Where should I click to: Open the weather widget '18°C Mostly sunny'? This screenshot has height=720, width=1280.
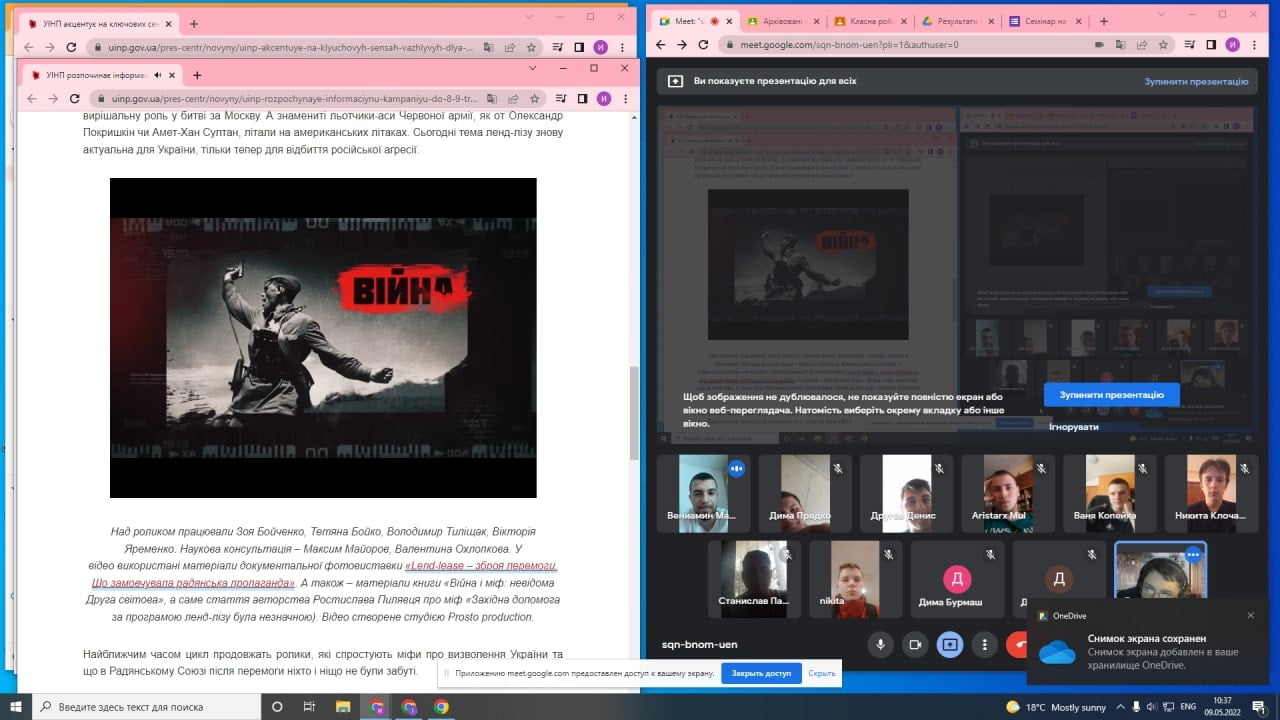(1054, 706)
